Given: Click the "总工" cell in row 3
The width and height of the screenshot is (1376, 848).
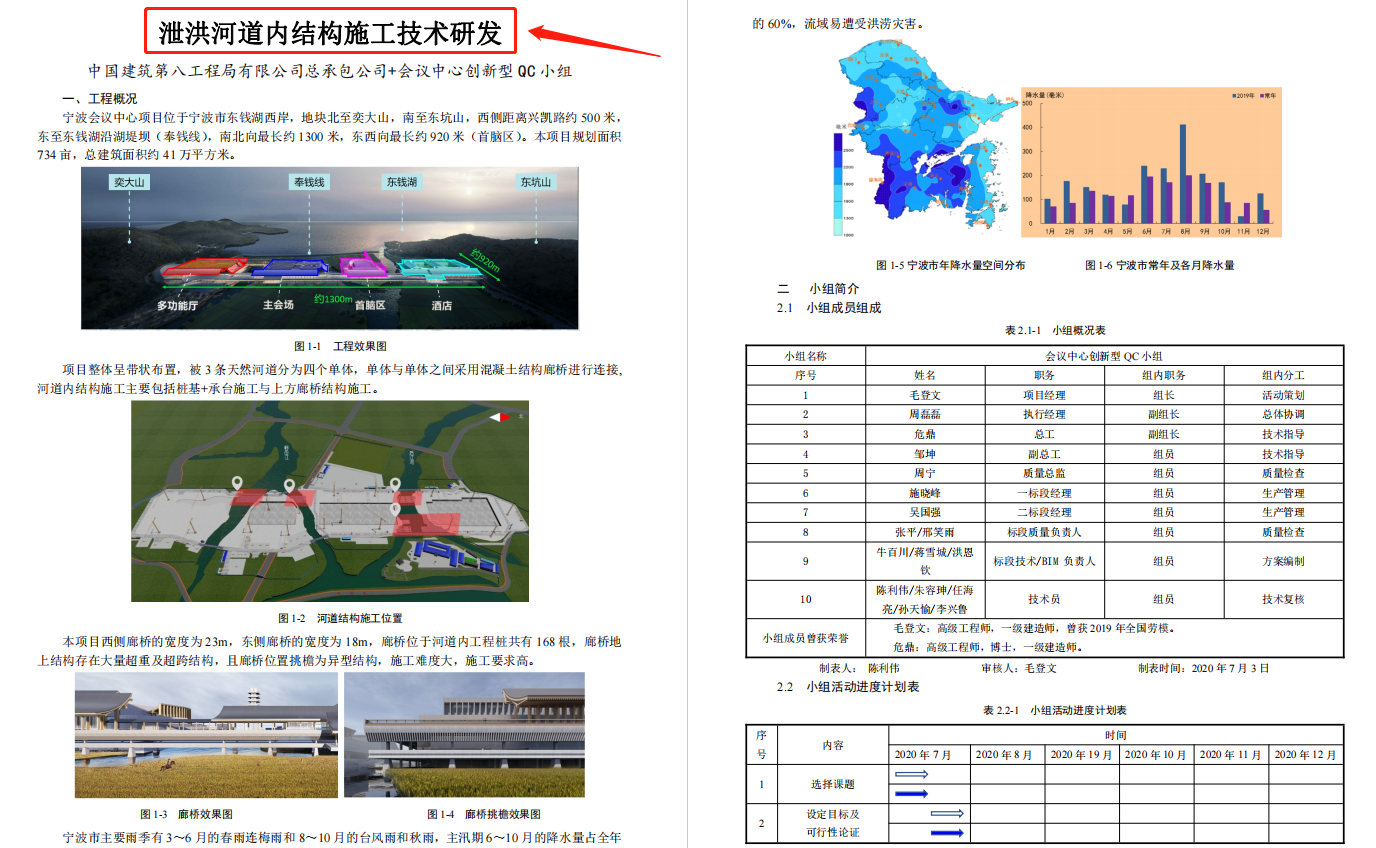Looking at the screenshot, I should (1044, 434).
